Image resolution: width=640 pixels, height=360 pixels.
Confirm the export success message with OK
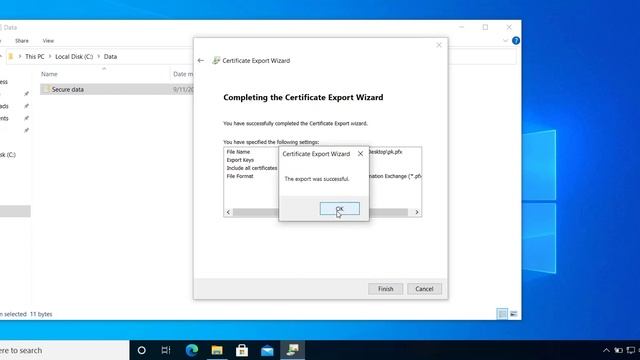pos(340,209)
